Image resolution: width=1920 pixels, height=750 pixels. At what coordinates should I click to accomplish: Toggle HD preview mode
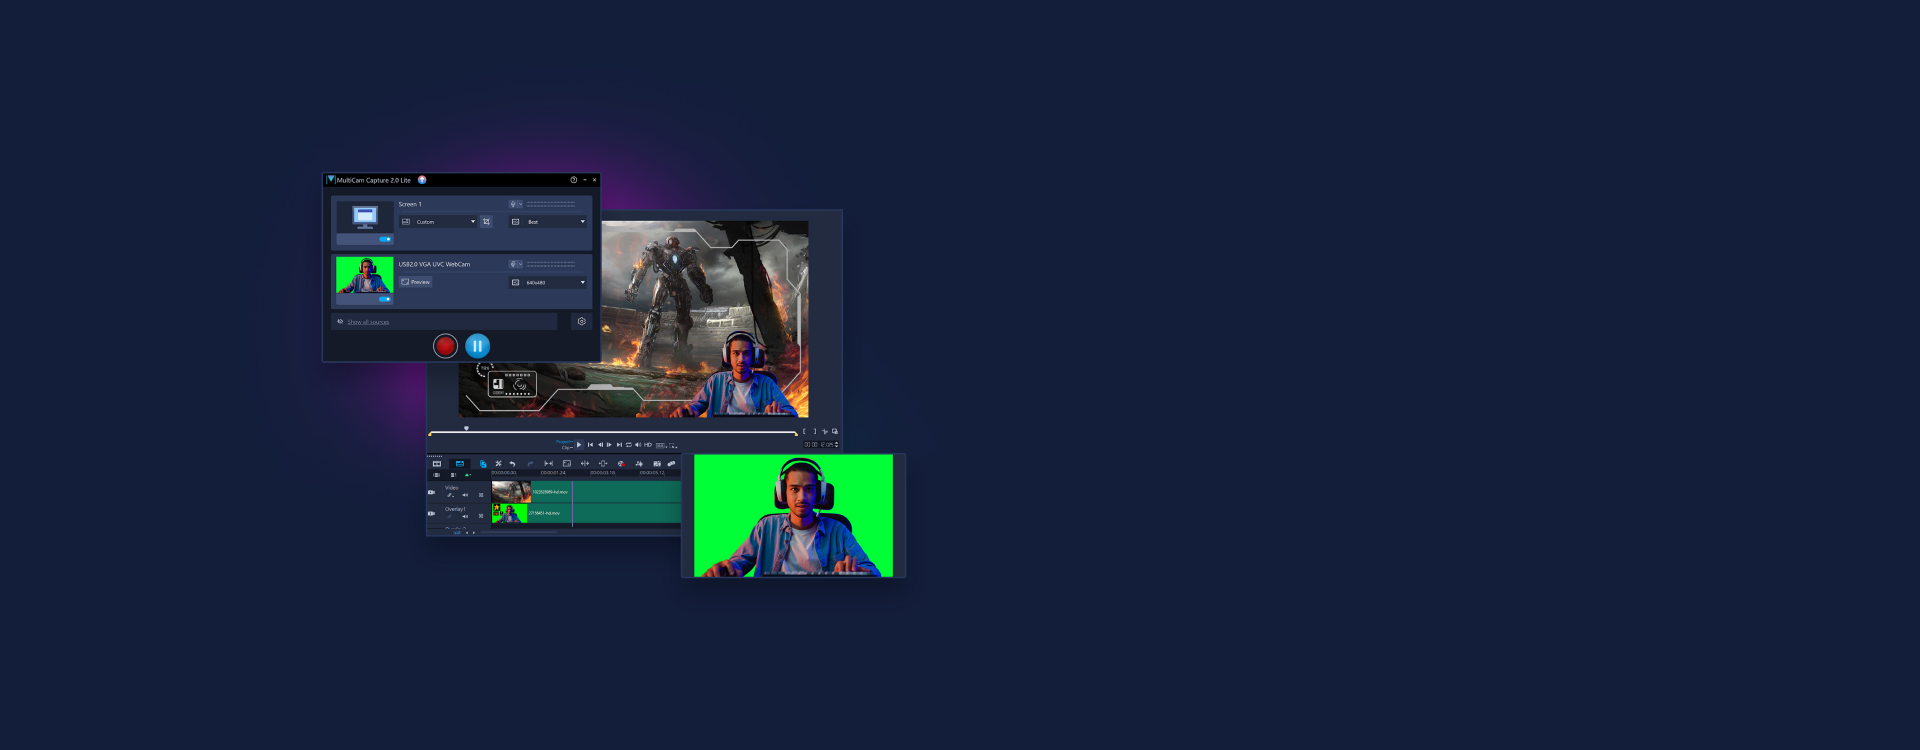(648, 445)
